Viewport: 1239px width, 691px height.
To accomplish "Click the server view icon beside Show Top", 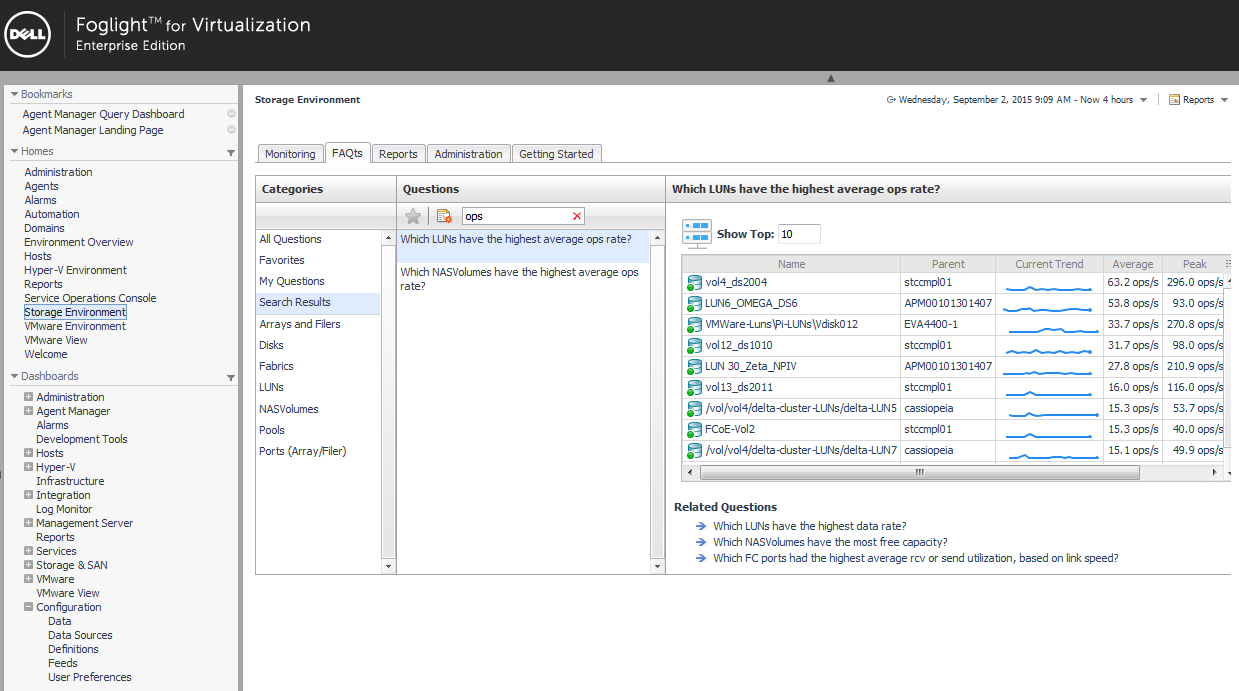I will point(696,234).
